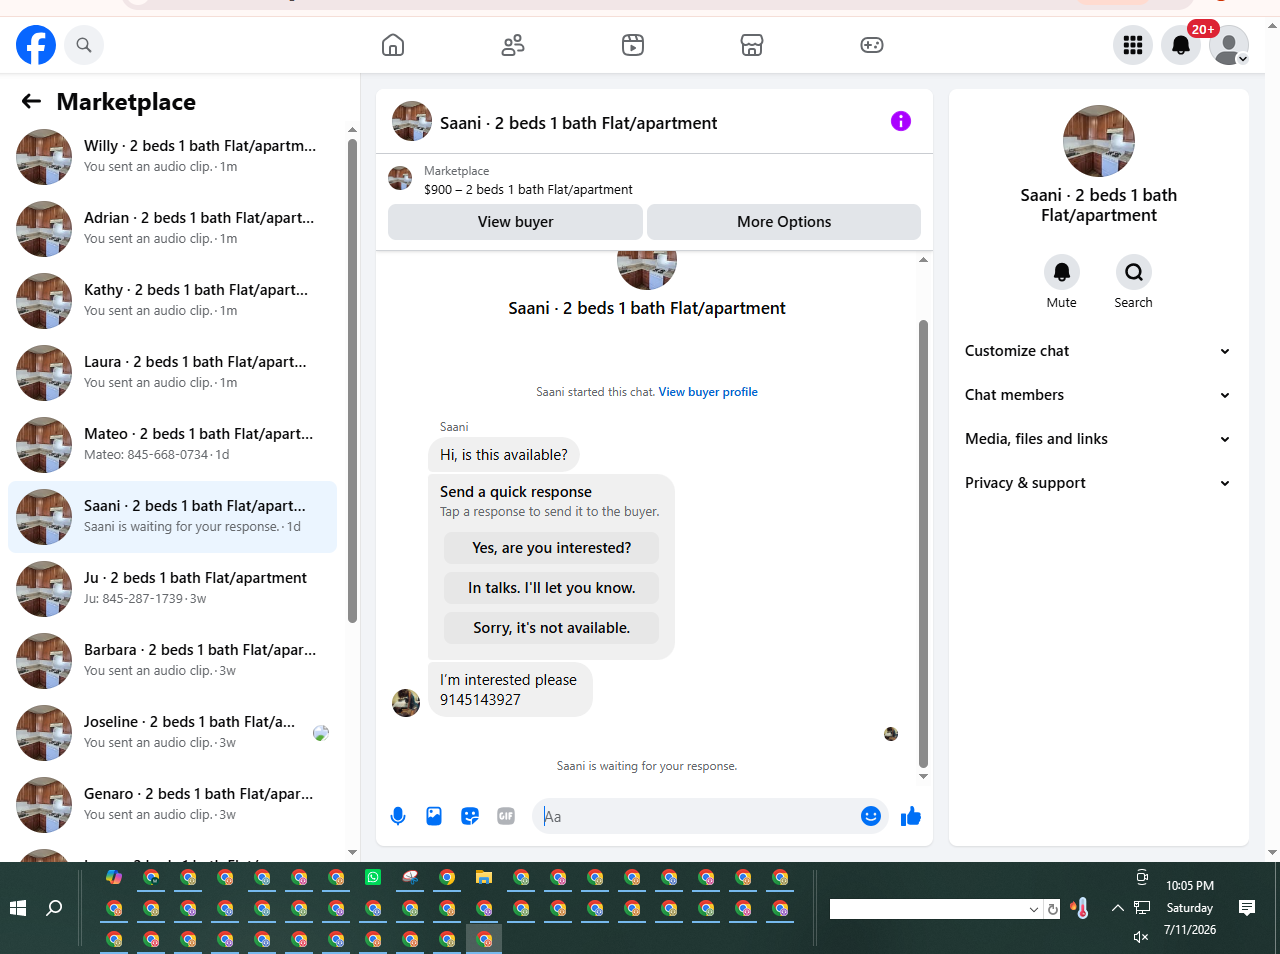Choose a sticker icon
Screen dimensions: 1280x954
(470, 816)
